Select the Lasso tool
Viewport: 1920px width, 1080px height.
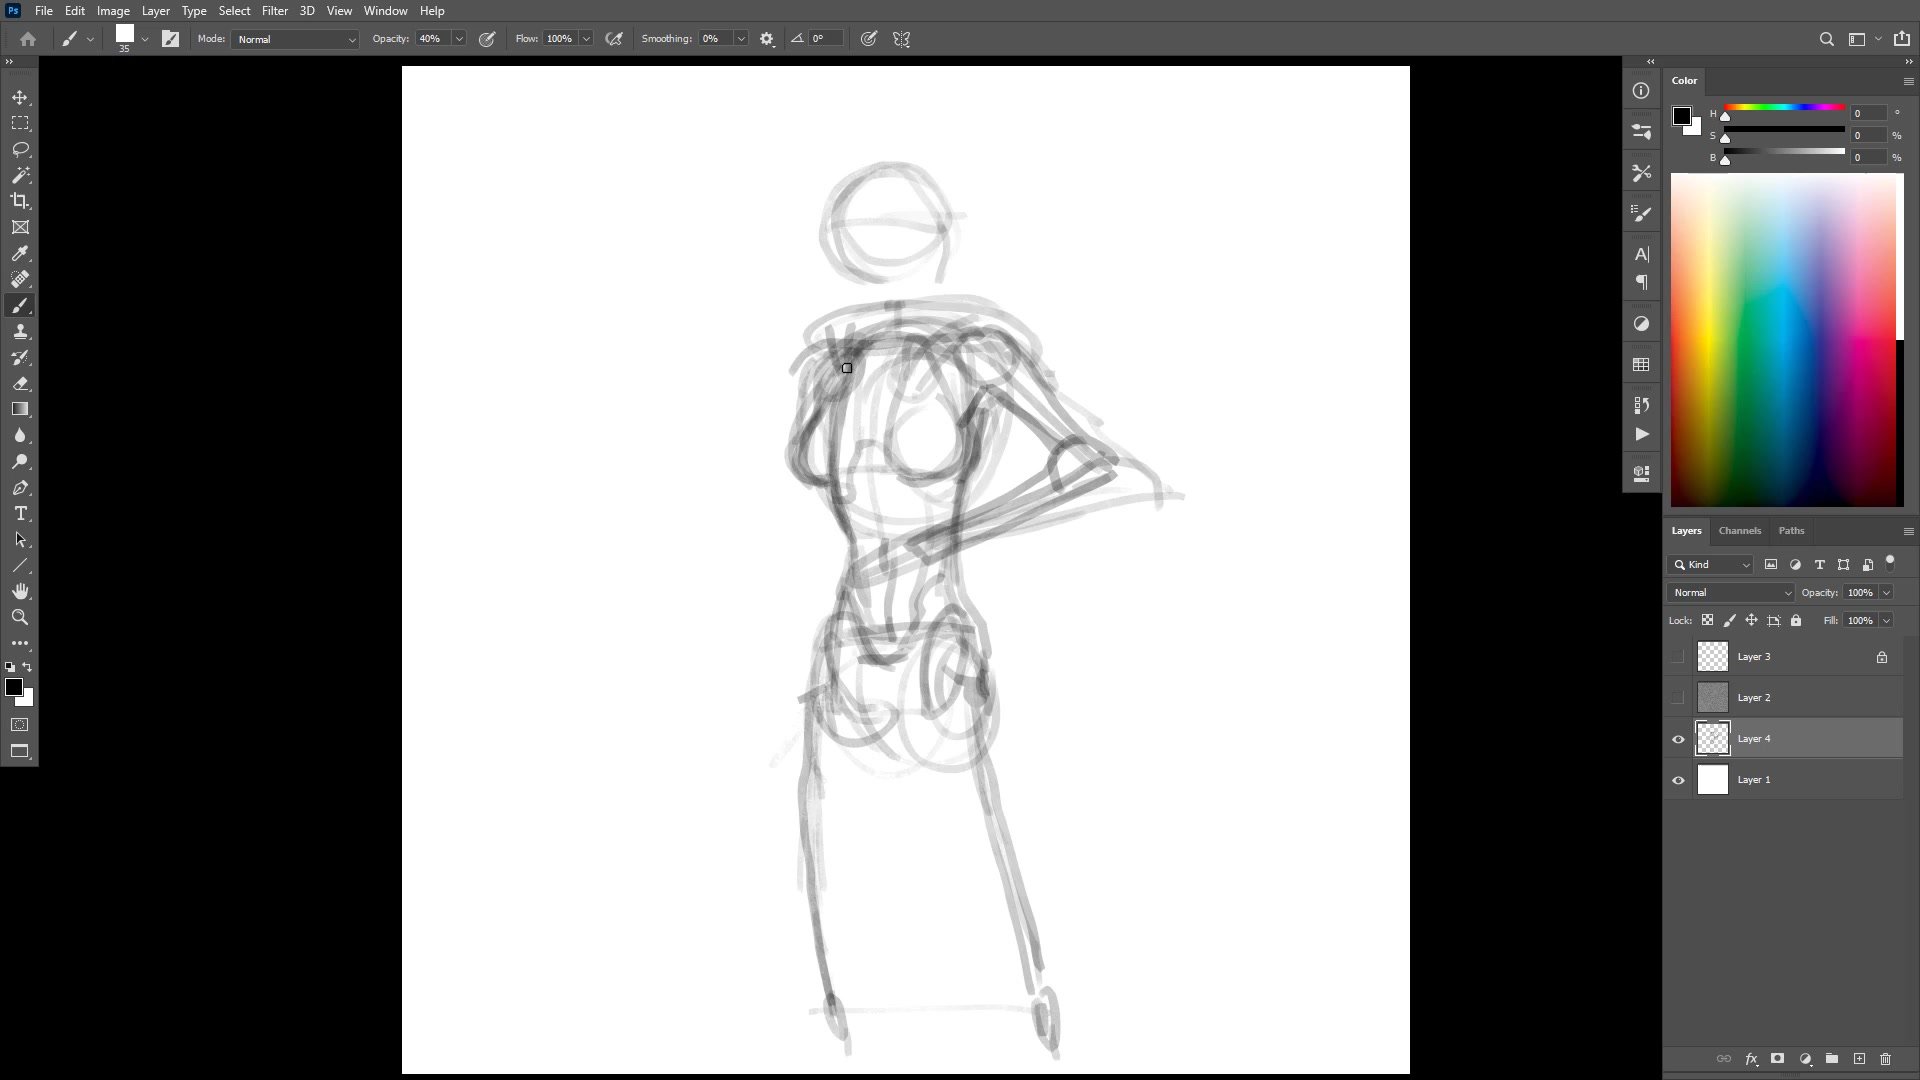tap(20, 149)
